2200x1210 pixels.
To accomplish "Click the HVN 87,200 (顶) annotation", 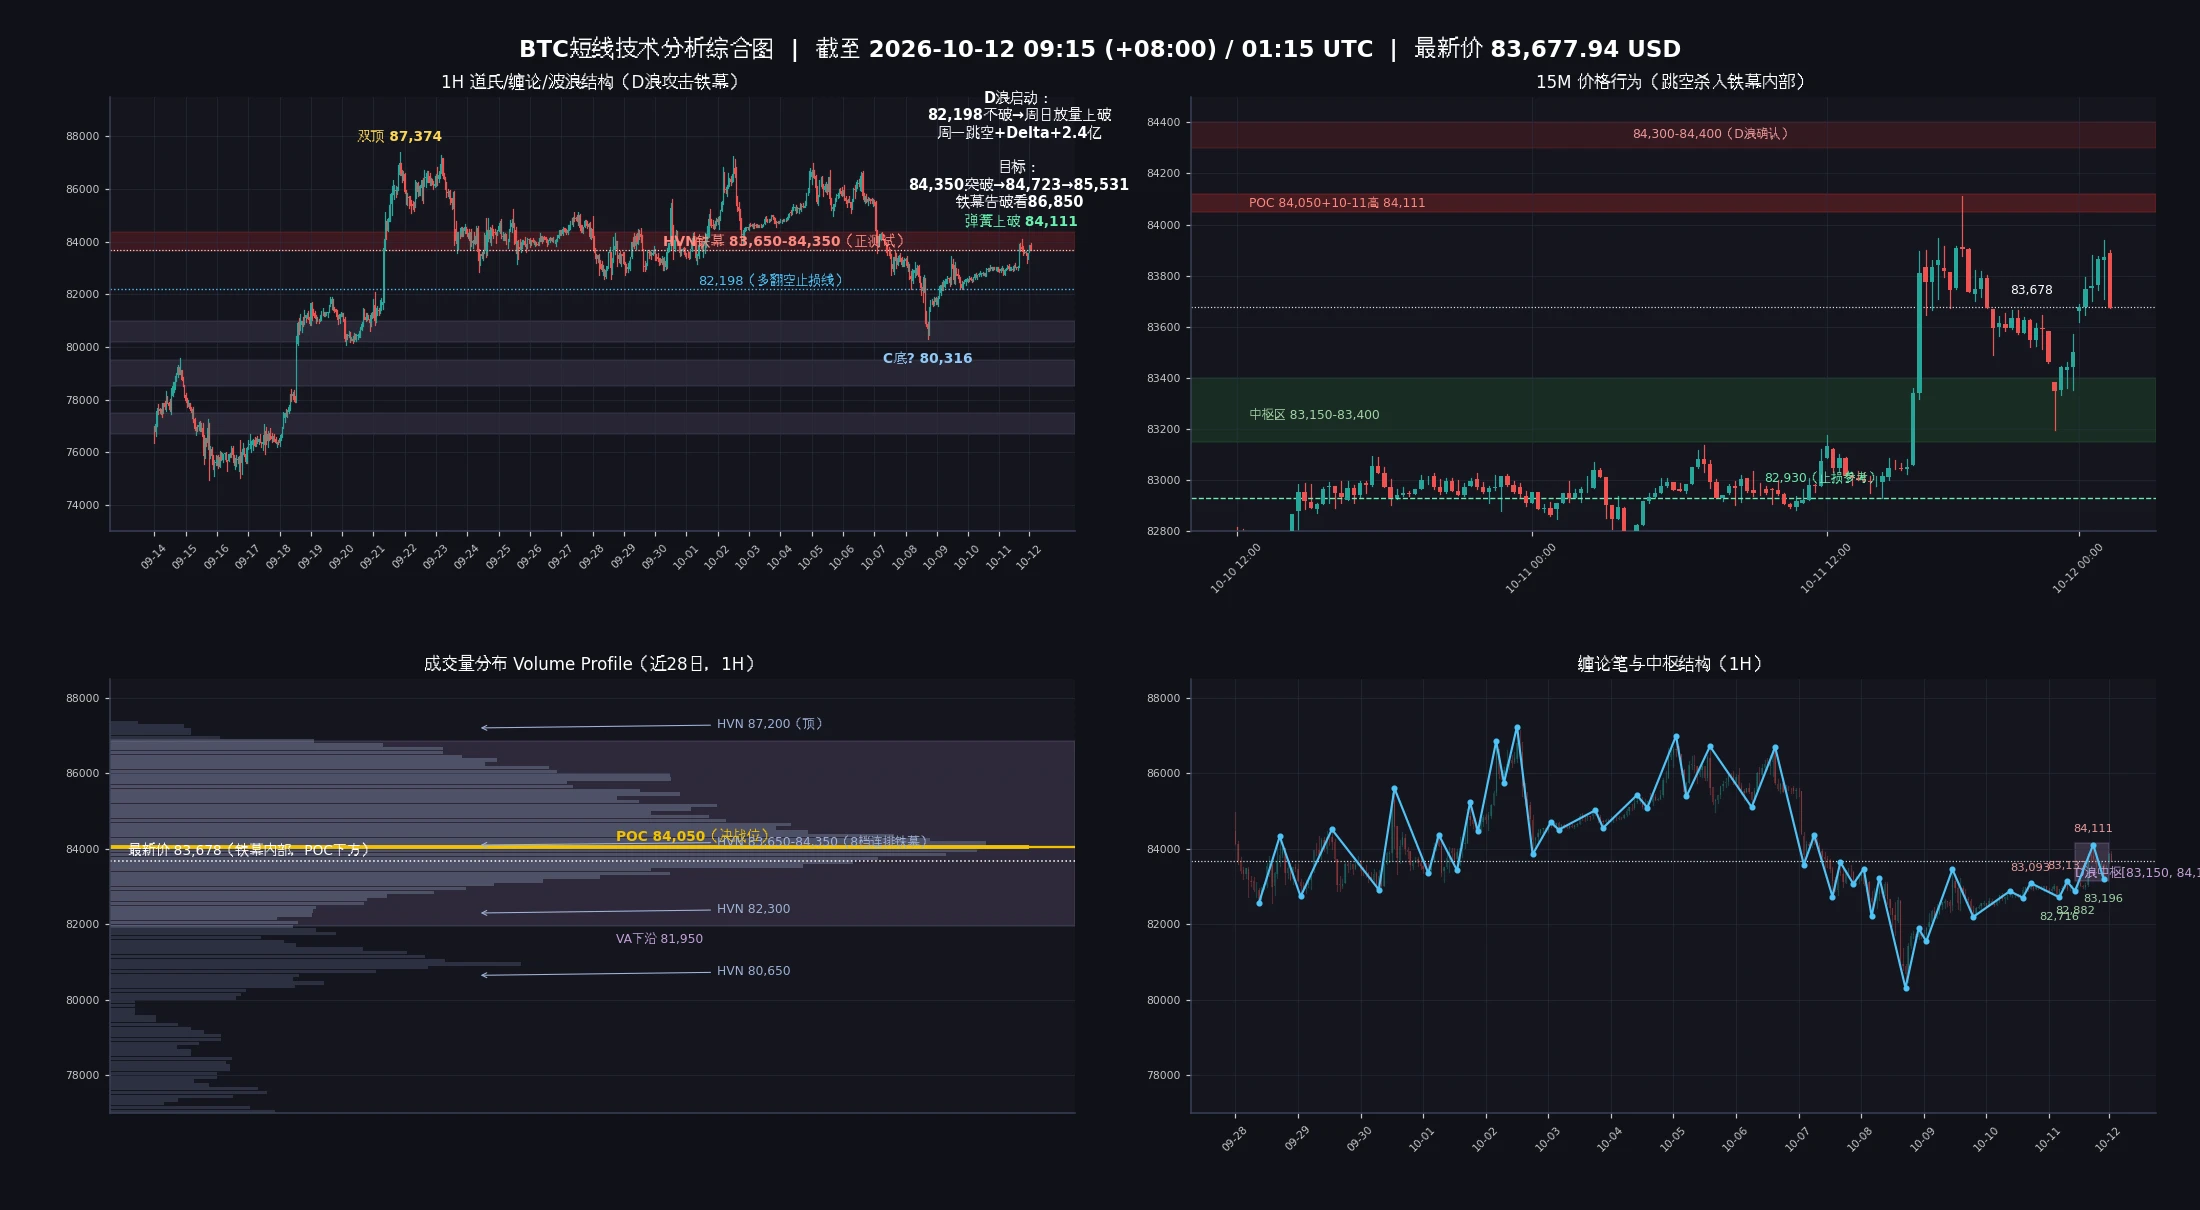I will (x=769, y=723).
